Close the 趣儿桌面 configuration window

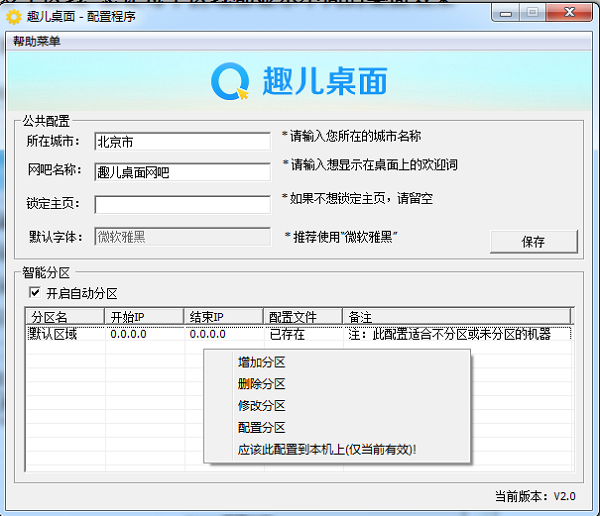click(569, 13)
